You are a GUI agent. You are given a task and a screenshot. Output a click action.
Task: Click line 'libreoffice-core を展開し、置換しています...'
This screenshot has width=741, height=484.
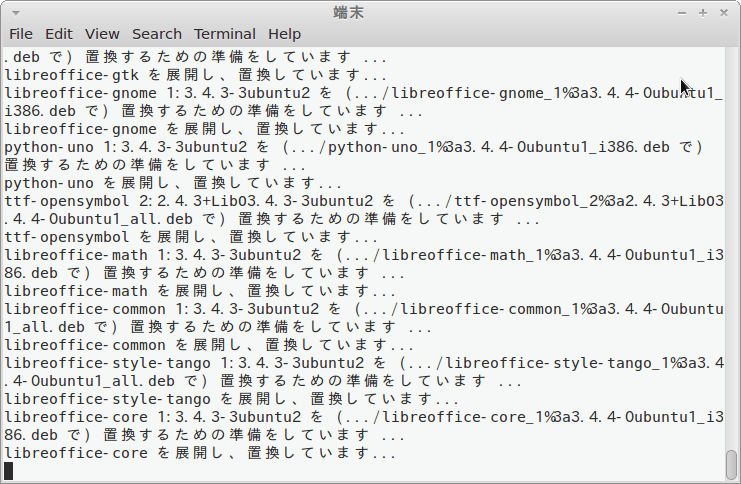tap(200, 453)
